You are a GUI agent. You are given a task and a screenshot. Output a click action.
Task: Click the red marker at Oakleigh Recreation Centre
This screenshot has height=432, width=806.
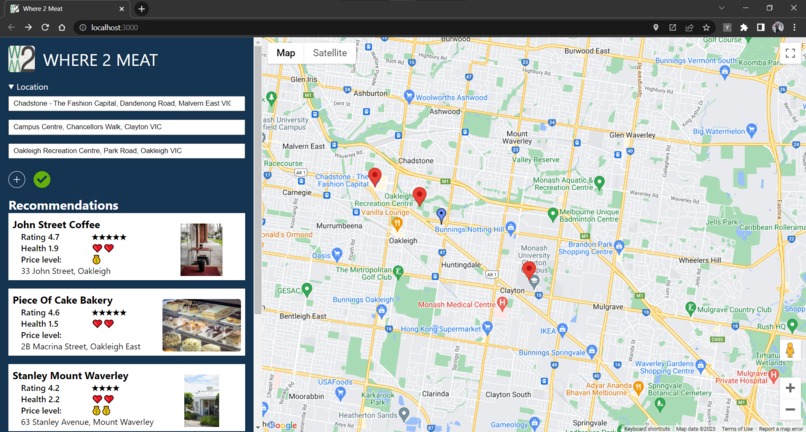click(419, 196)
